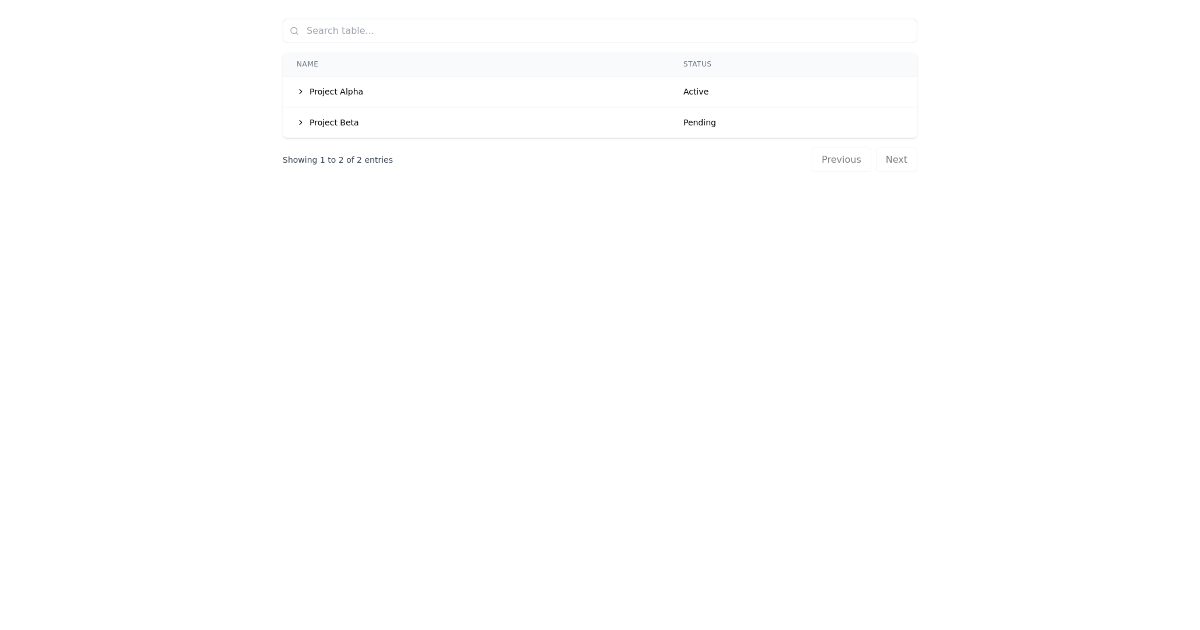Viewport: 1200px width, 630px height.
Task: Click the Active status of Project Alpha
Action: click(695, 91)
